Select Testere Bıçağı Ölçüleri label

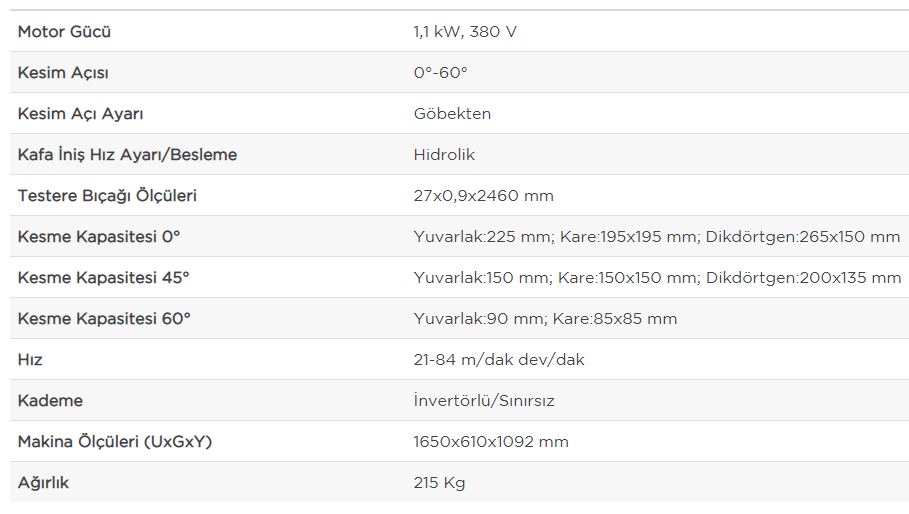107,195
